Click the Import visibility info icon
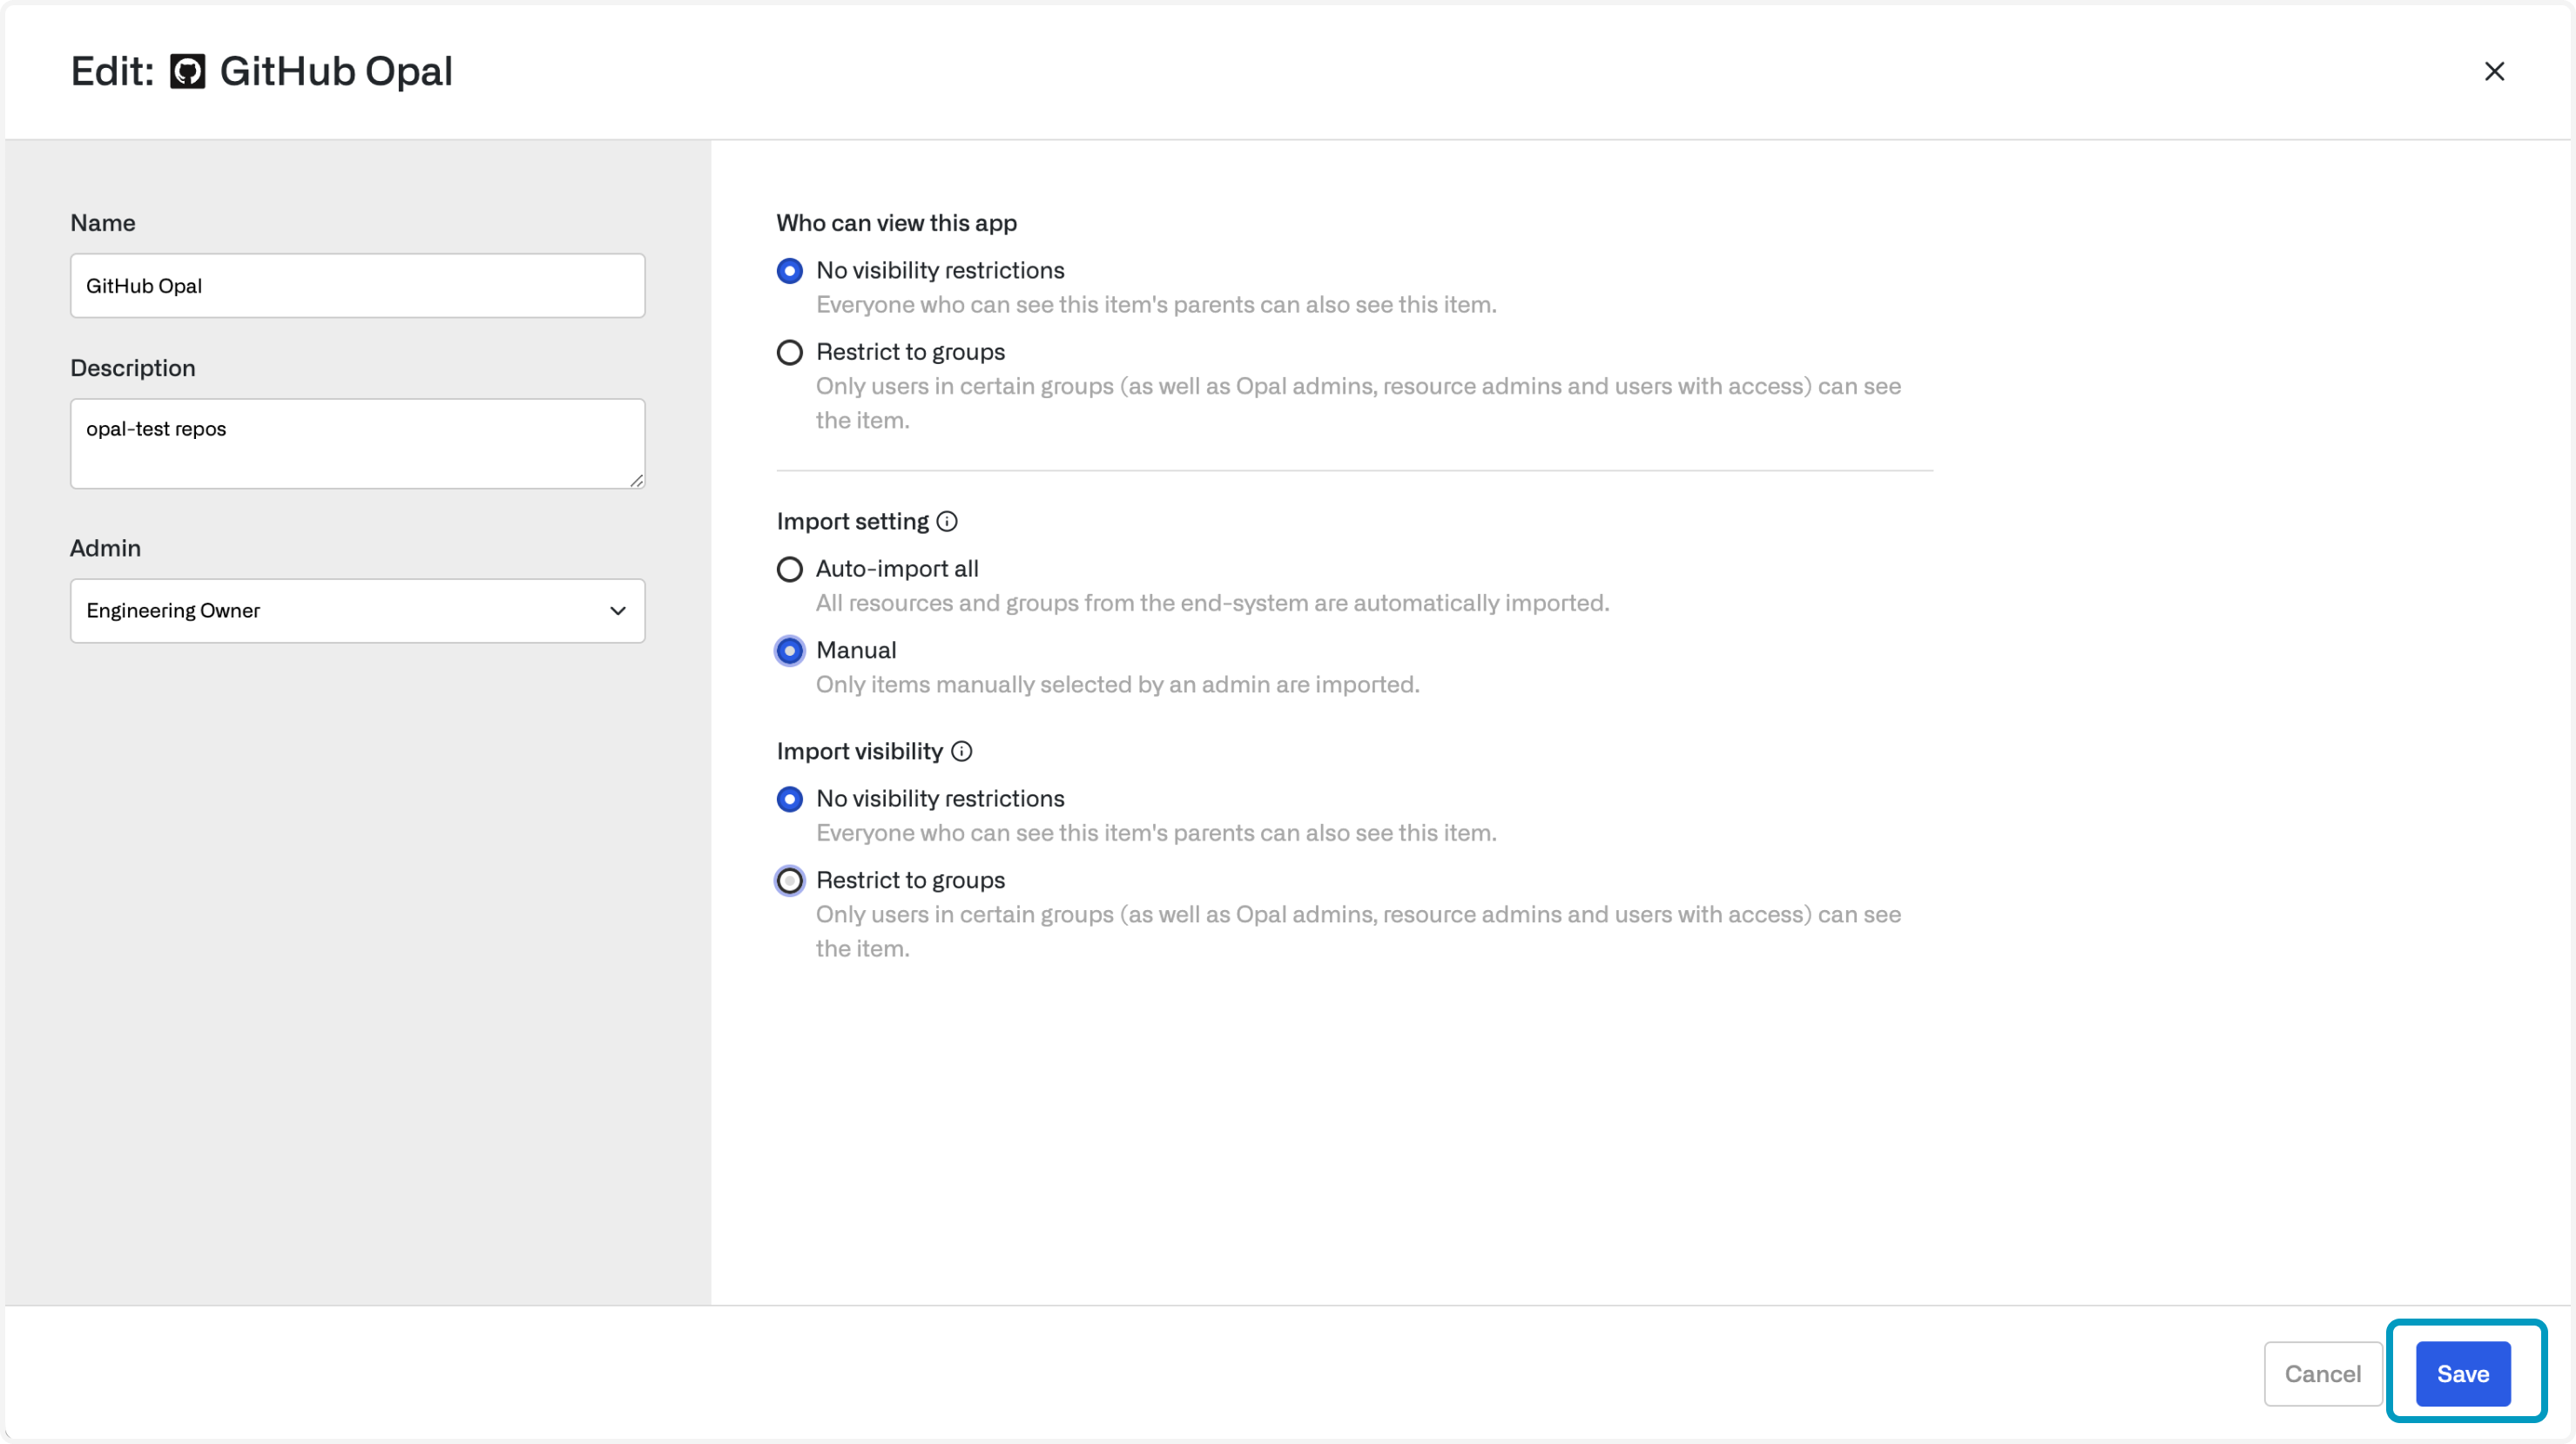2576x1444 pixels. tap(961, 751)
